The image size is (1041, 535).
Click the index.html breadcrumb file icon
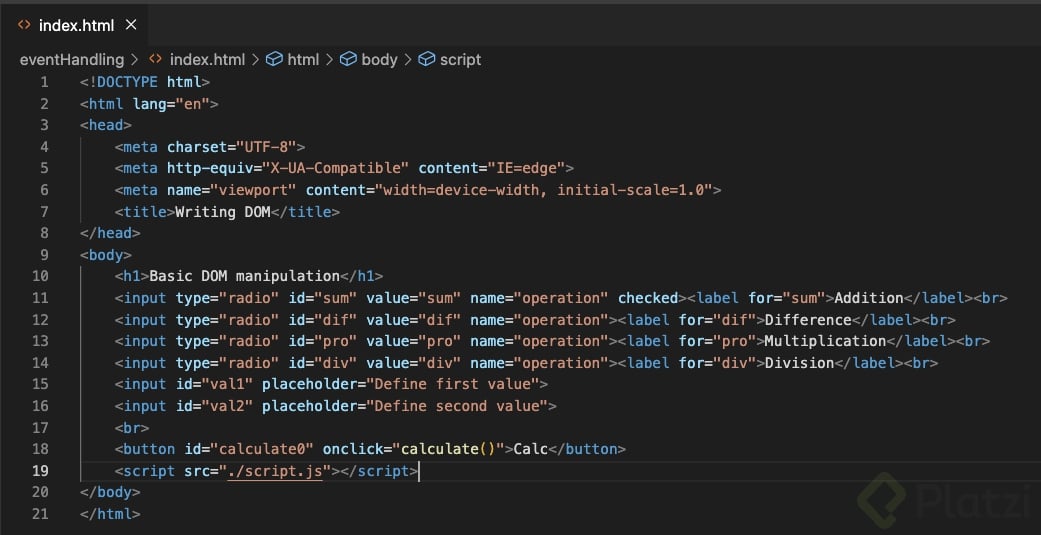[155, 60]
